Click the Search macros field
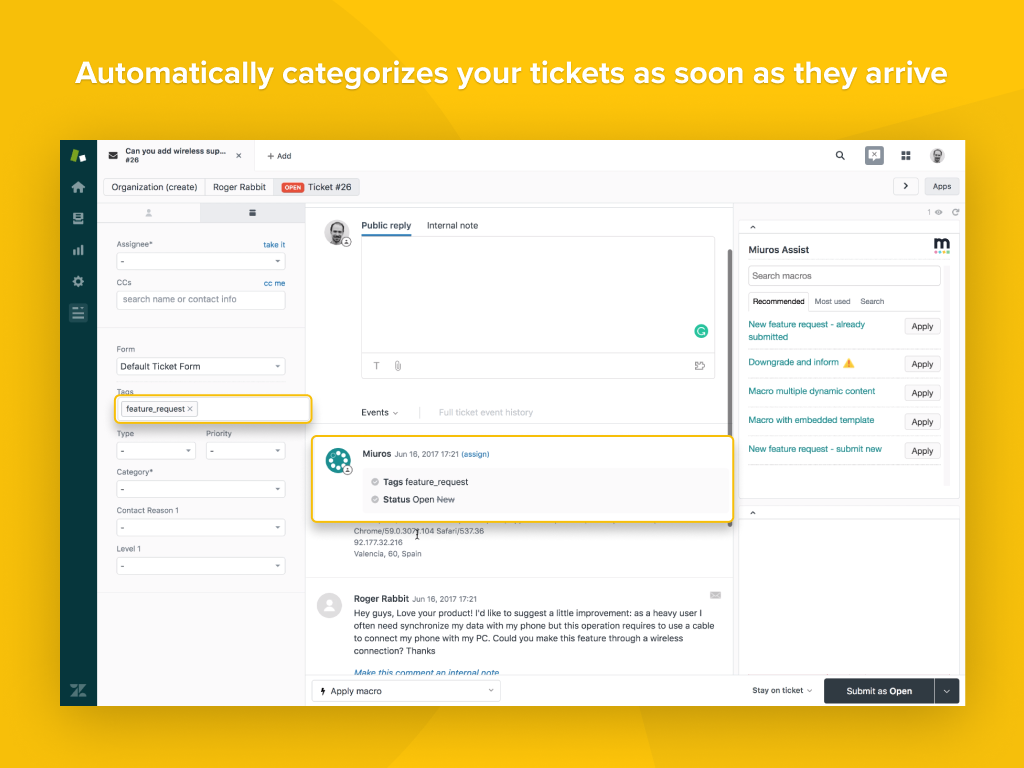This screenshot has height=768, width=1024. [x=844, y=276]
